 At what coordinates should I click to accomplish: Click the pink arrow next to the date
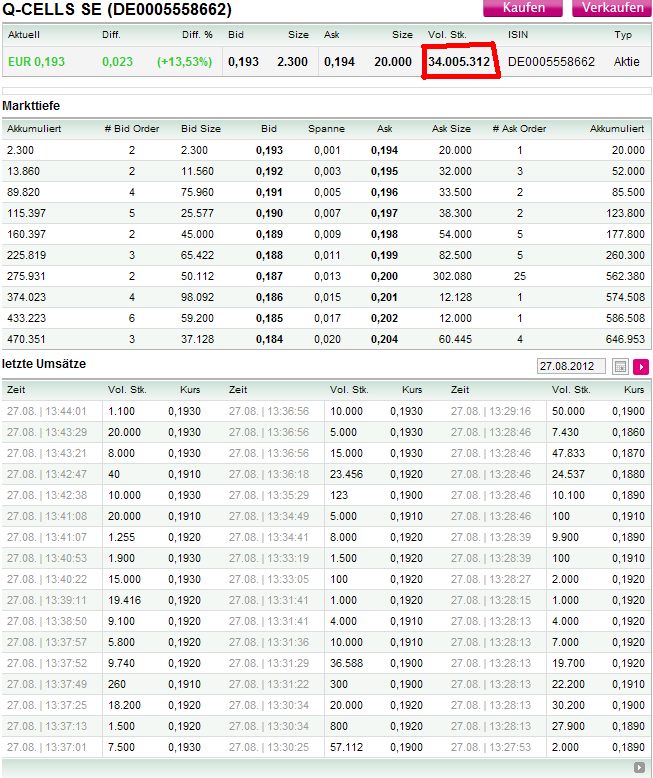point(641,367)
